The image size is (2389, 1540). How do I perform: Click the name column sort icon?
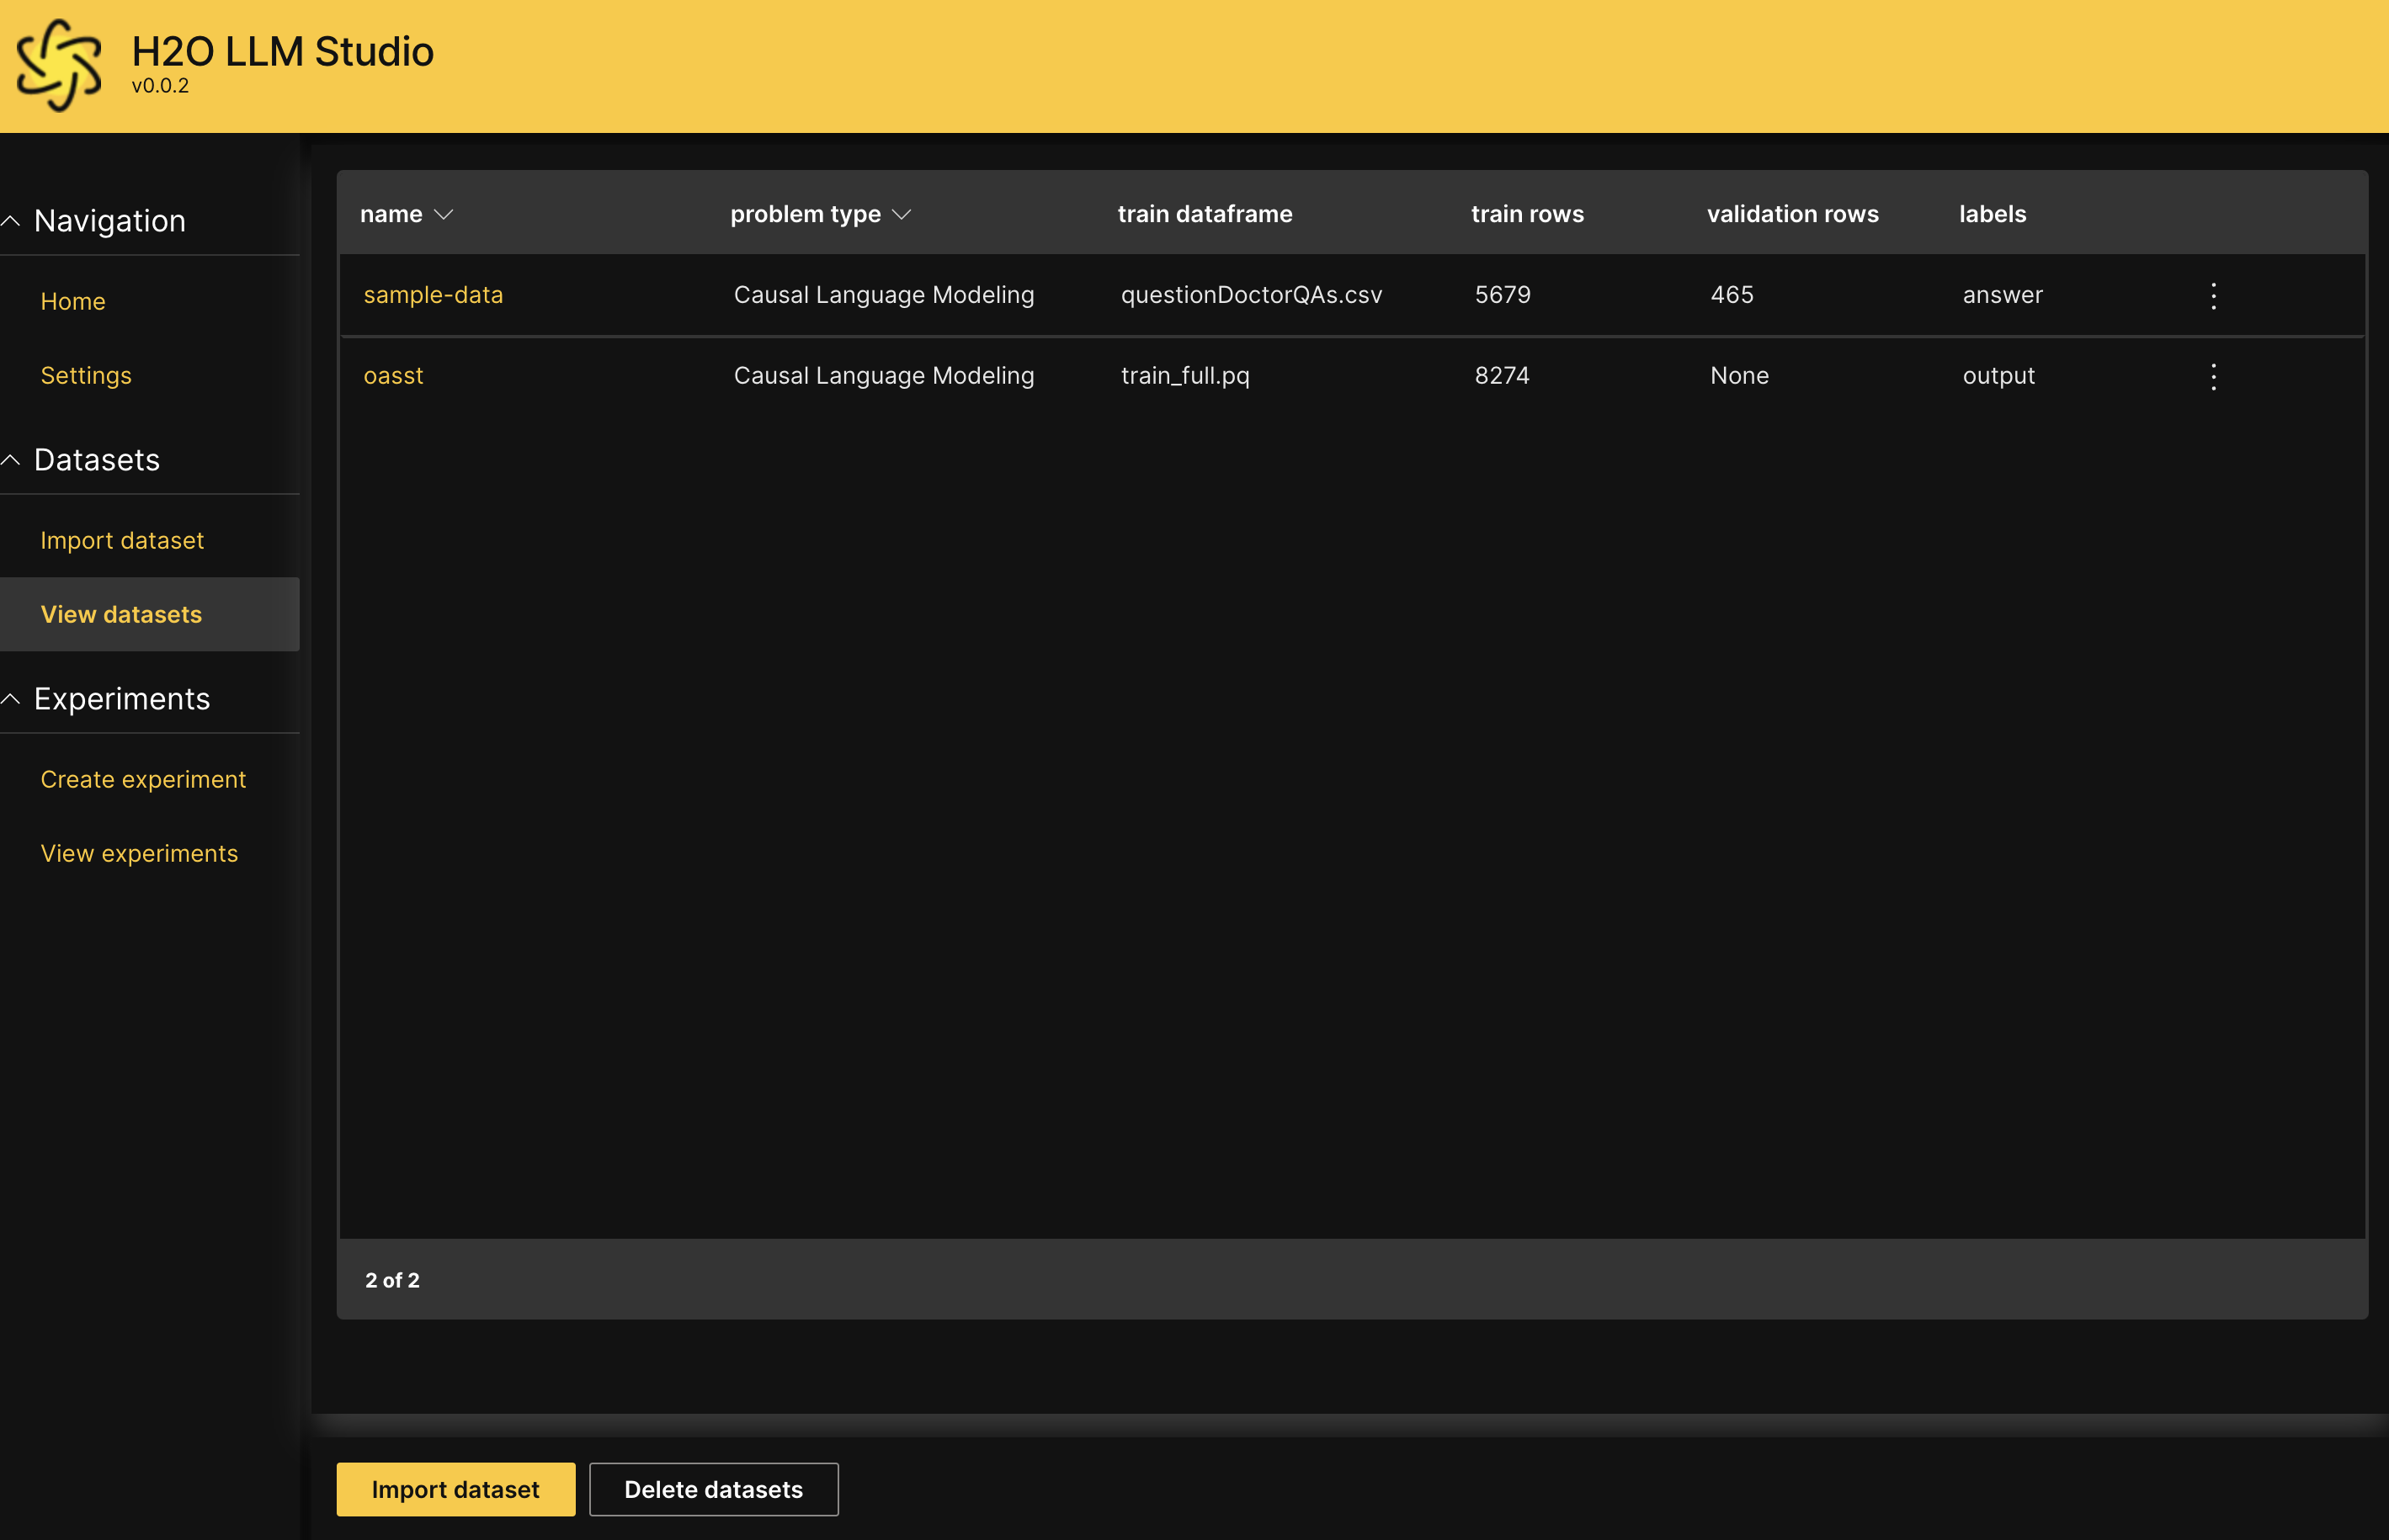448,214
